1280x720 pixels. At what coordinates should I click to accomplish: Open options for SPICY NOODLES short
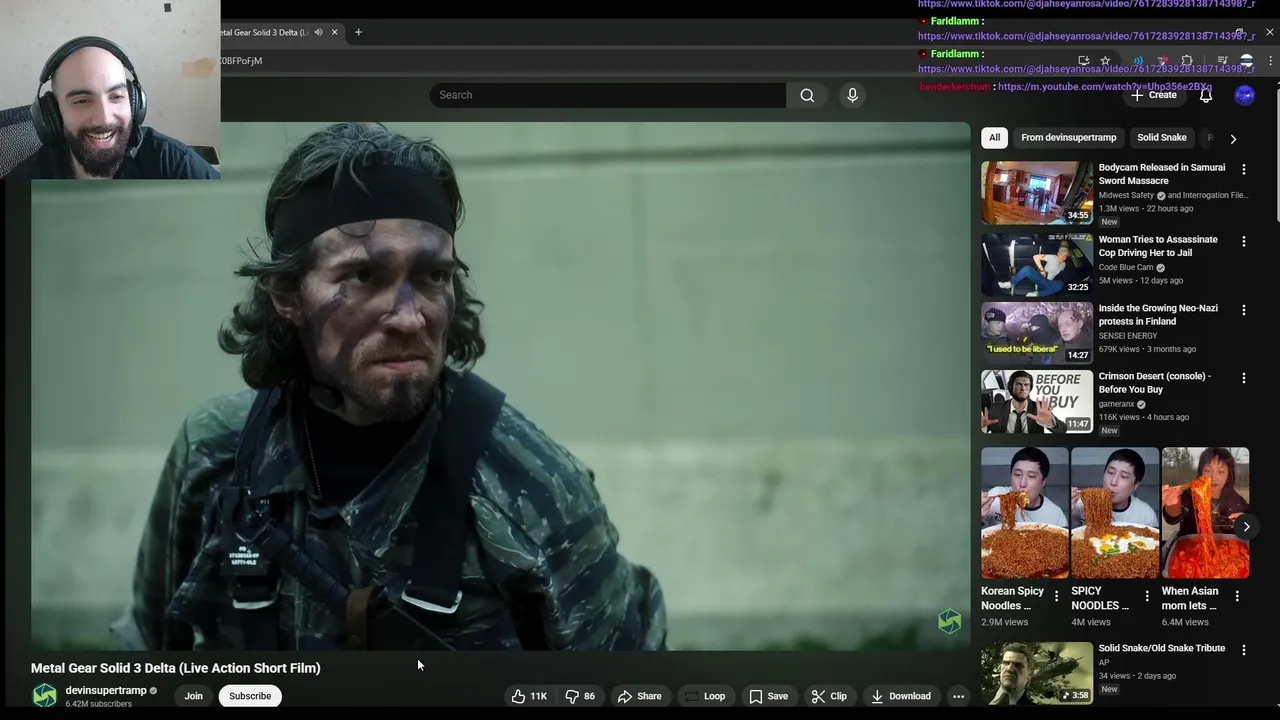click(x=1147, y=596)
